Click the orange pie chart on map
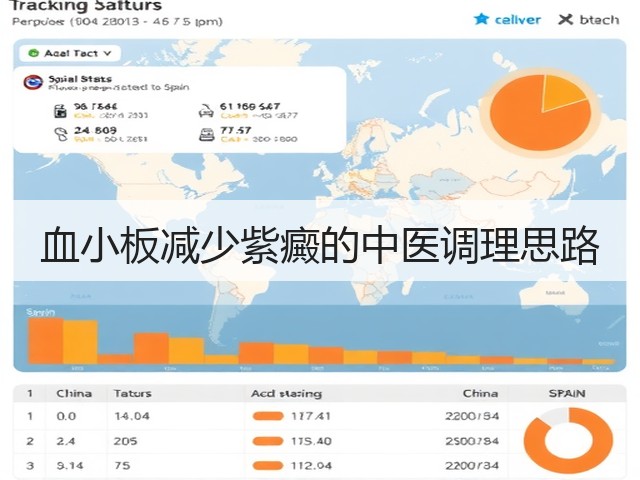 [540, 110]
